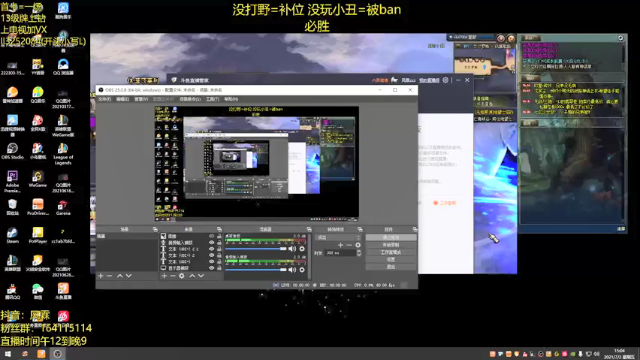Pop out the Scenes dock panel
Screen dimensions: 640x360
tap(155, 229)
